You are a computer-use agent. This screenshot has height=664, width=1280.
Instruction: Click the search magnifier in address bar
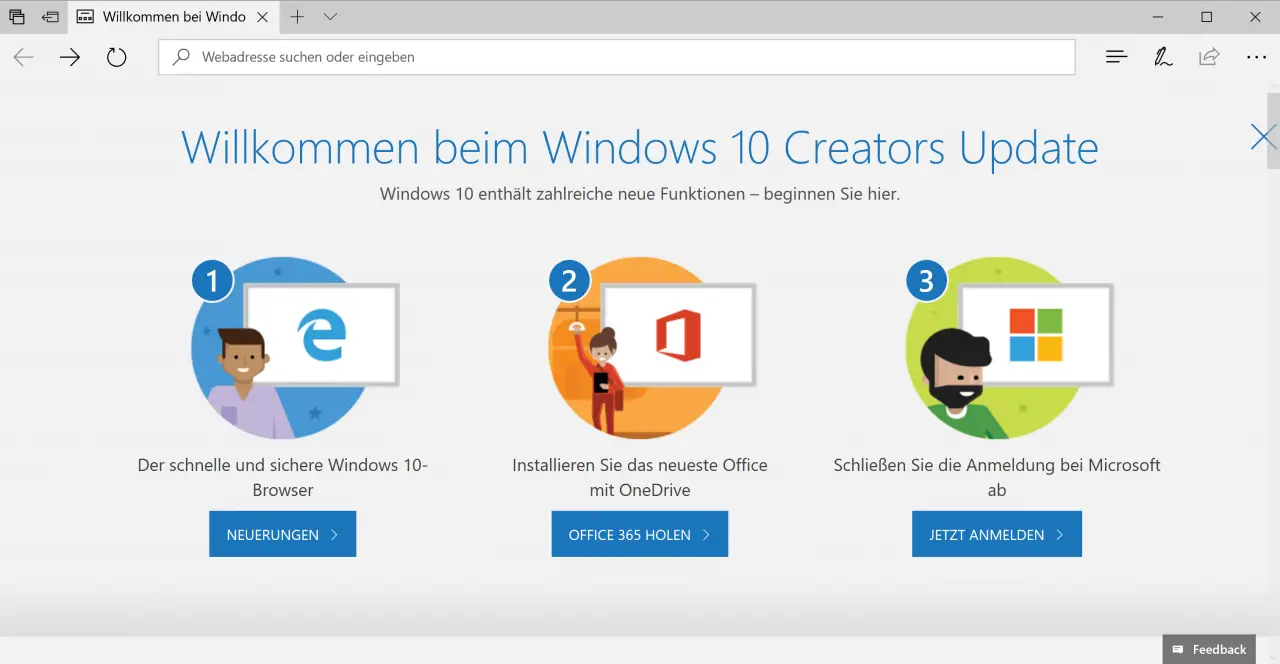[181, 57]
